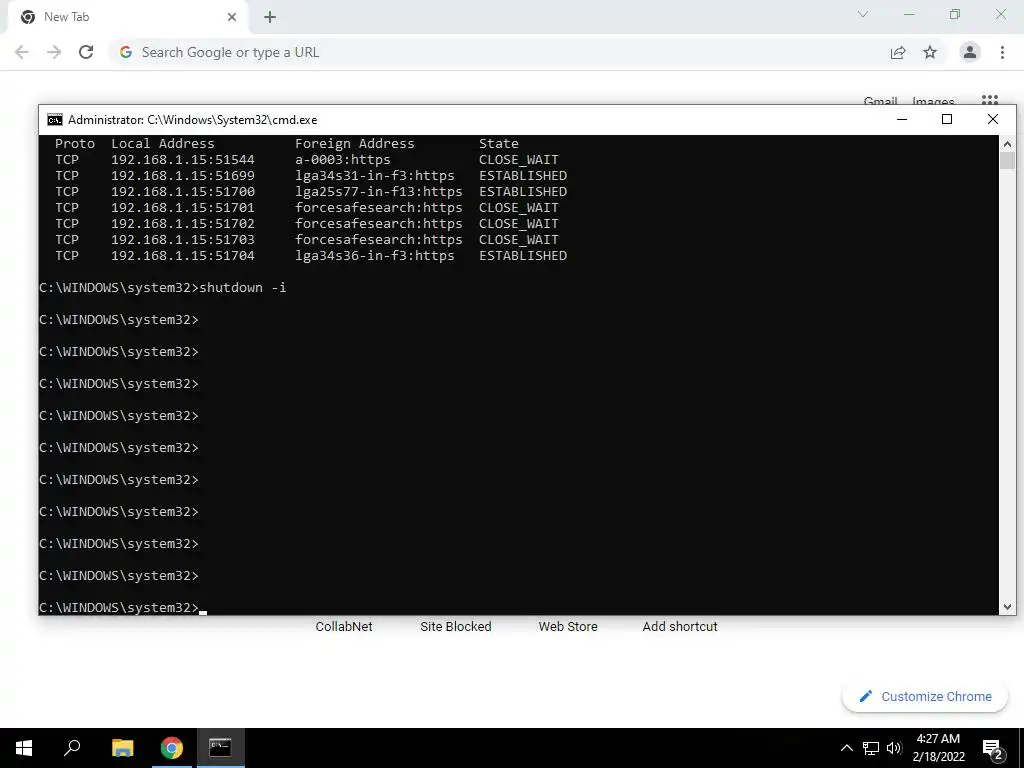
Task: Open the Windows Start menu
Action: click(24, 748)
